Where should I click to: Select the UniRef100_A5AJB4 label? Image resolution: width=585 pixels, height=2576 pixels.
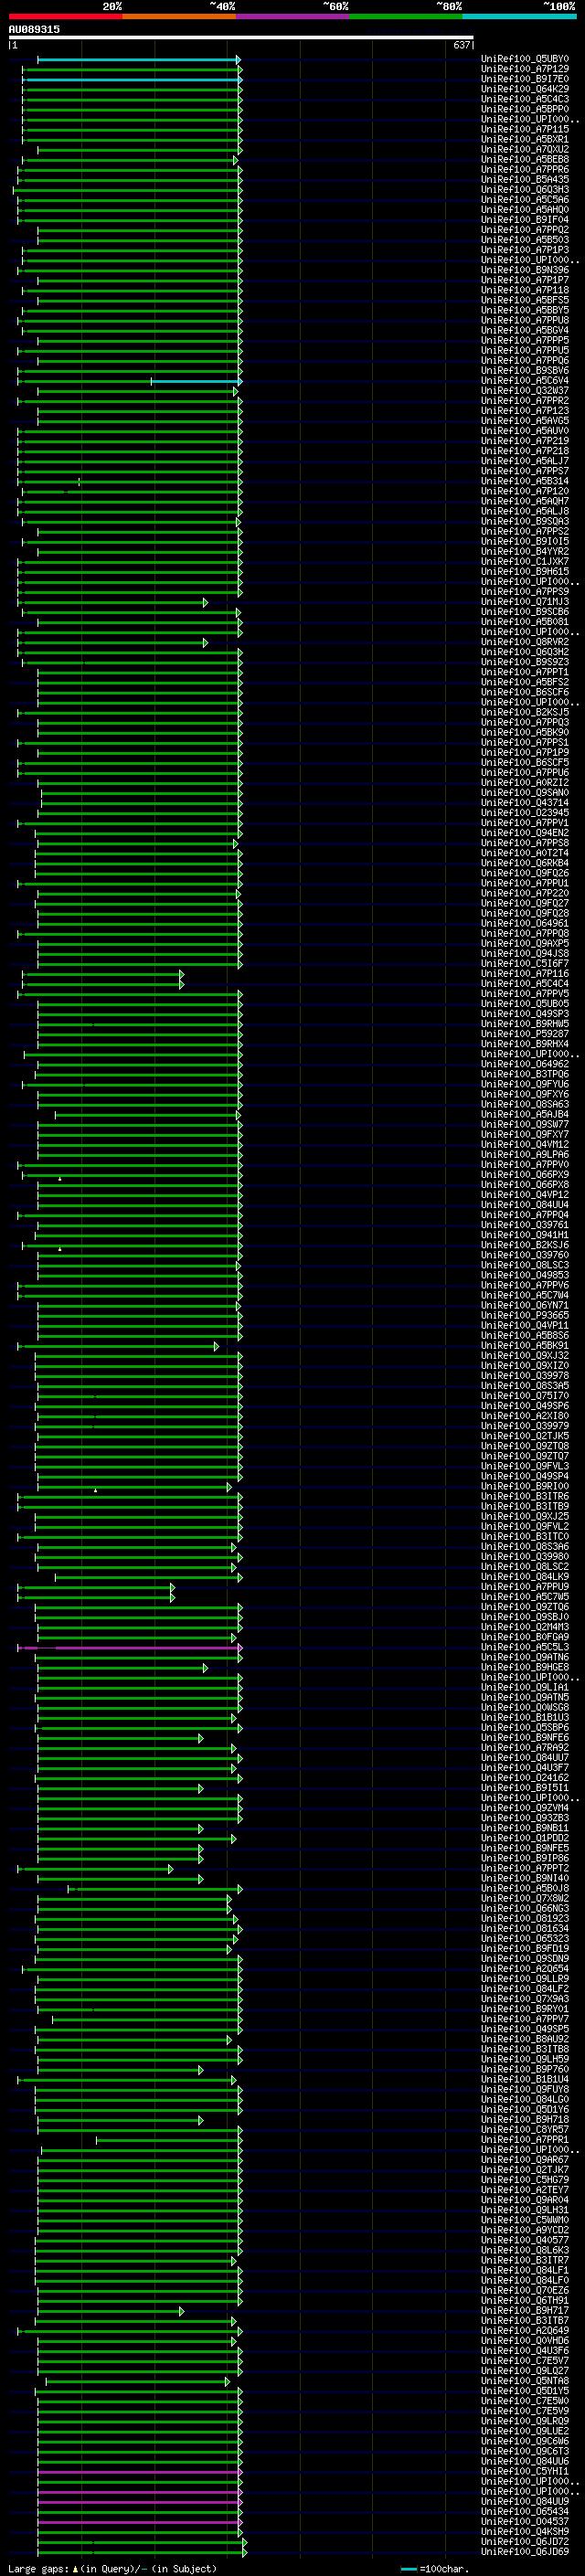tap(525, 1114)
